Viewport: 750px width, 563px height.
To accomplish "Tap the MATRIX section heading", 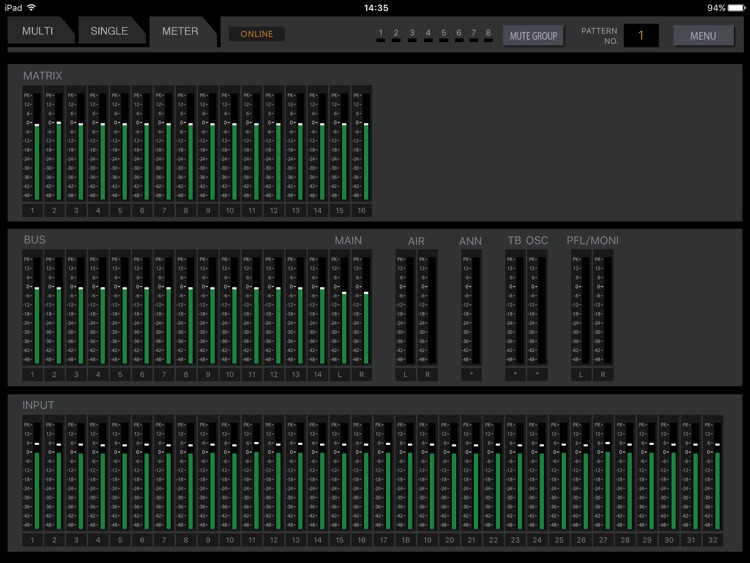I will coord(43,76).
